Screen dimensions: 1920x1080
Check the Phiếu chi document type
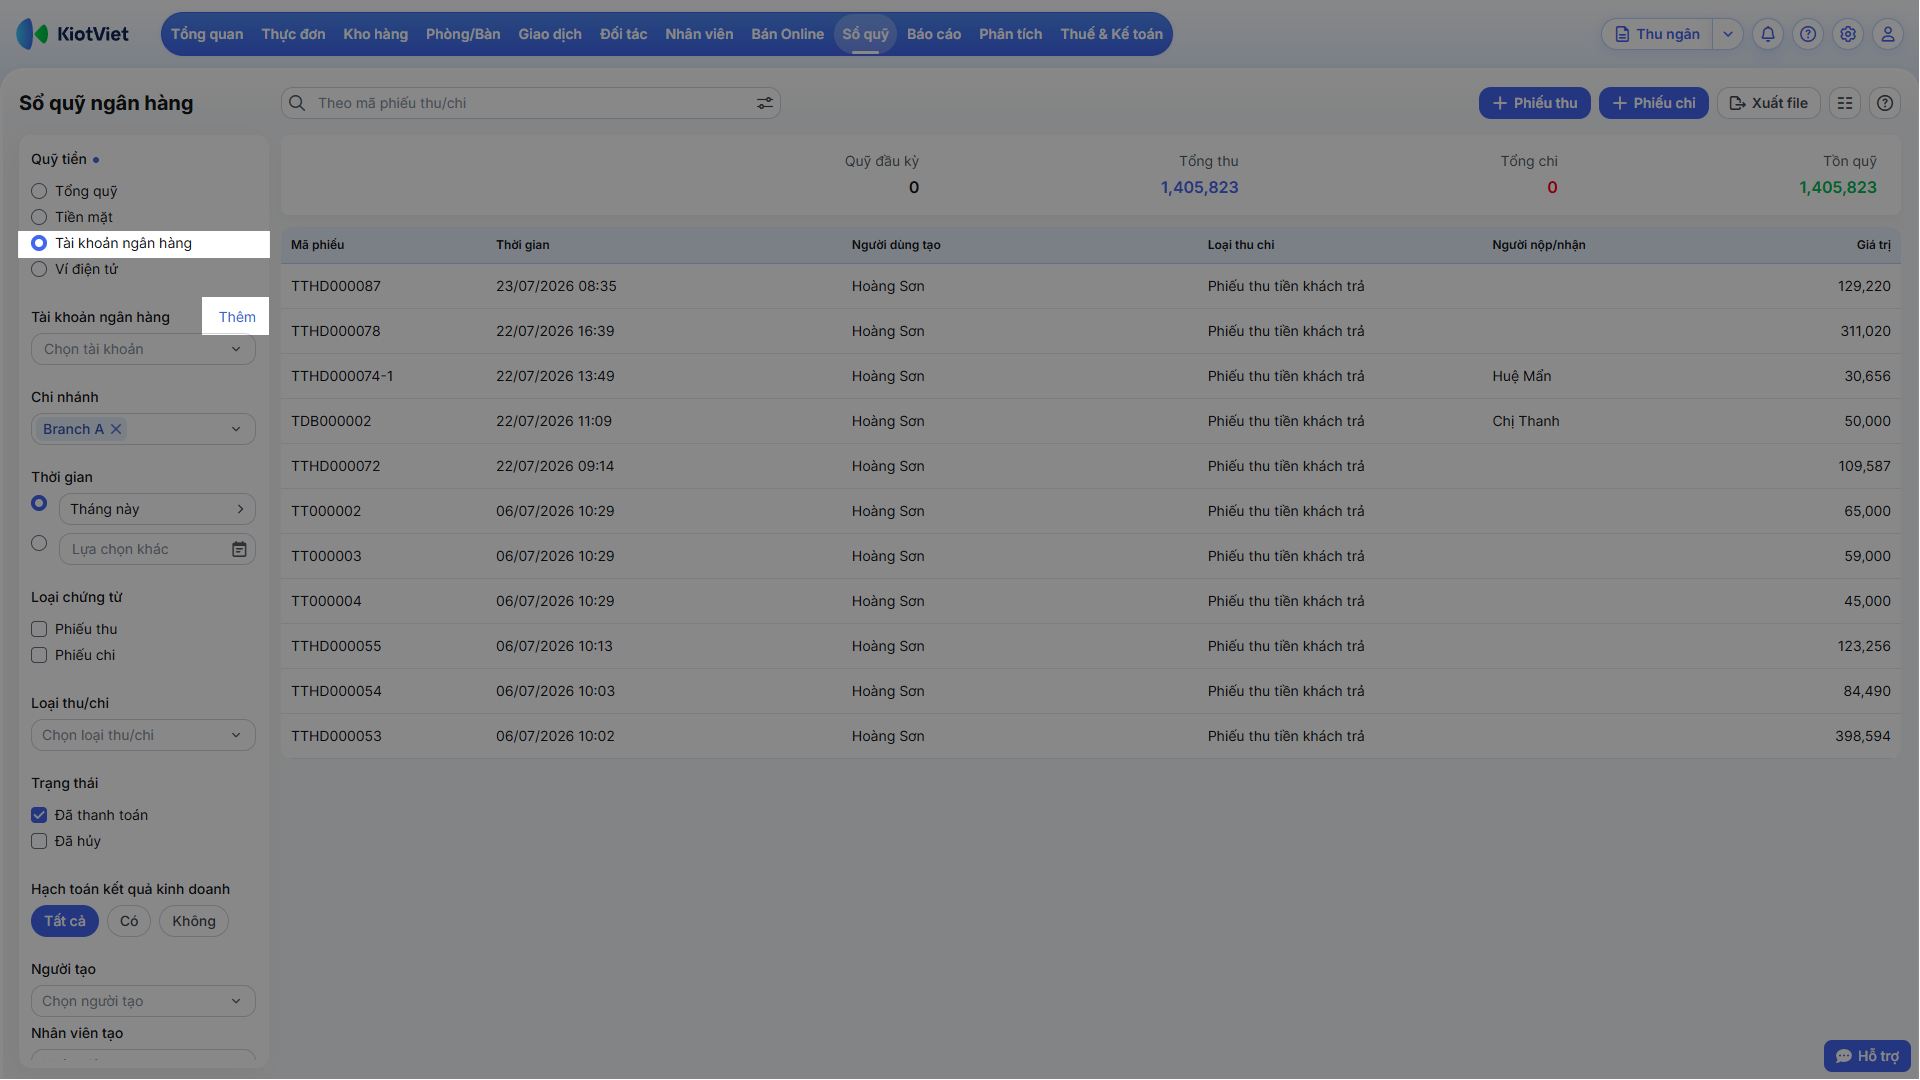(39, 655)
